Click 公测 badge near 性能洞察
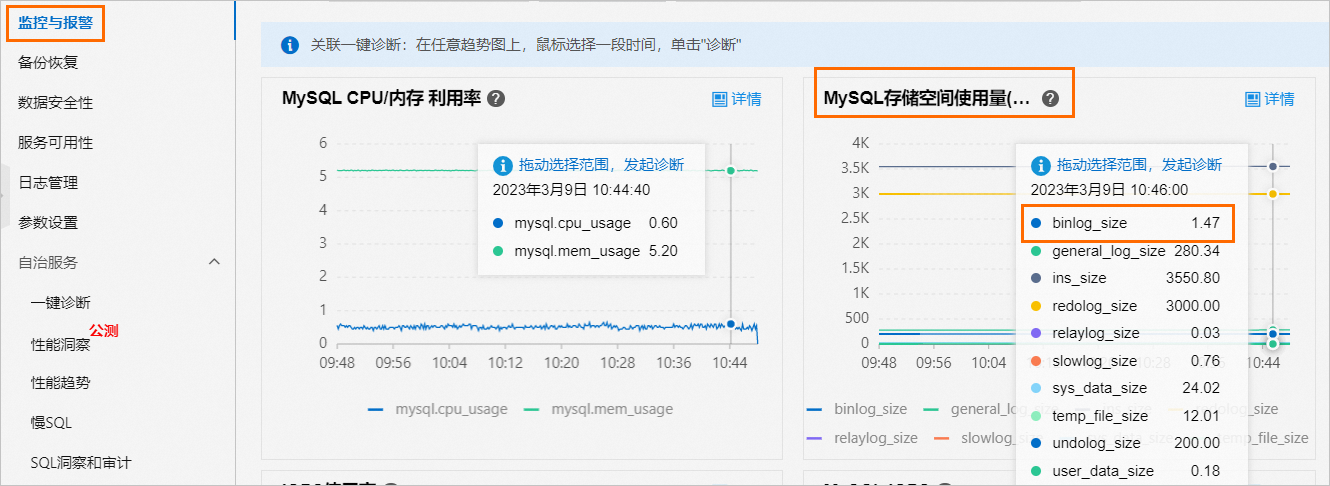This screenshot has width=1330, height=486. tap(104, 330)
